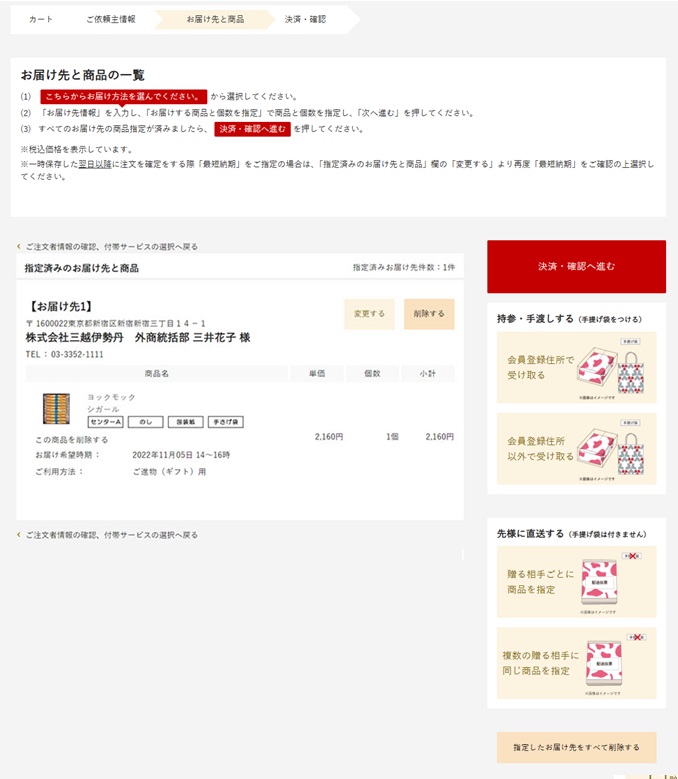The height and width of the screenshot is (779, 678).
Task: Click the 変更する button for お届け先1
Action: [369, 313]
